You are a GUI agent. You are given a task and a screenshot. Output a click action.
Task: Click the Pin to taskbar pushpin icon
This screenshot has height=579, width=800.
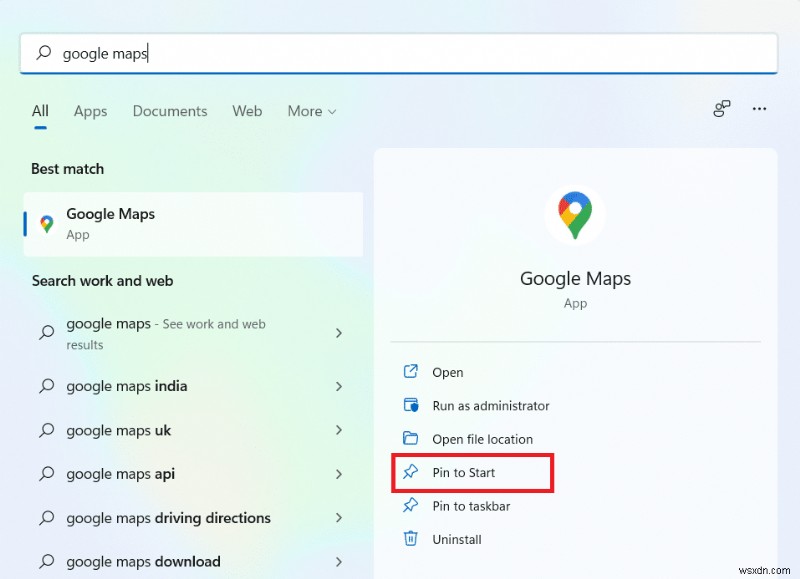pos(411,505)
